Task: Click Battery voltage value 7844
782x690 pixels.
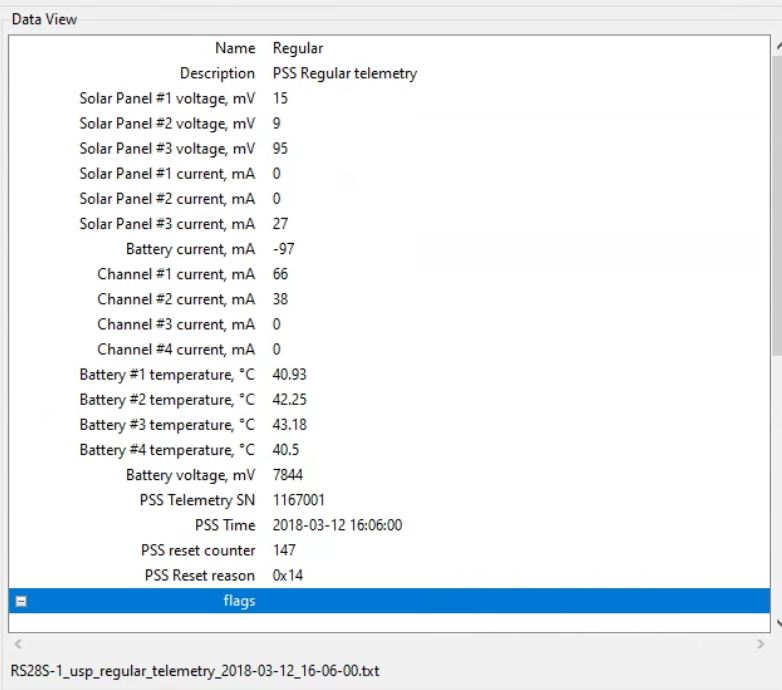Action: 287,475
